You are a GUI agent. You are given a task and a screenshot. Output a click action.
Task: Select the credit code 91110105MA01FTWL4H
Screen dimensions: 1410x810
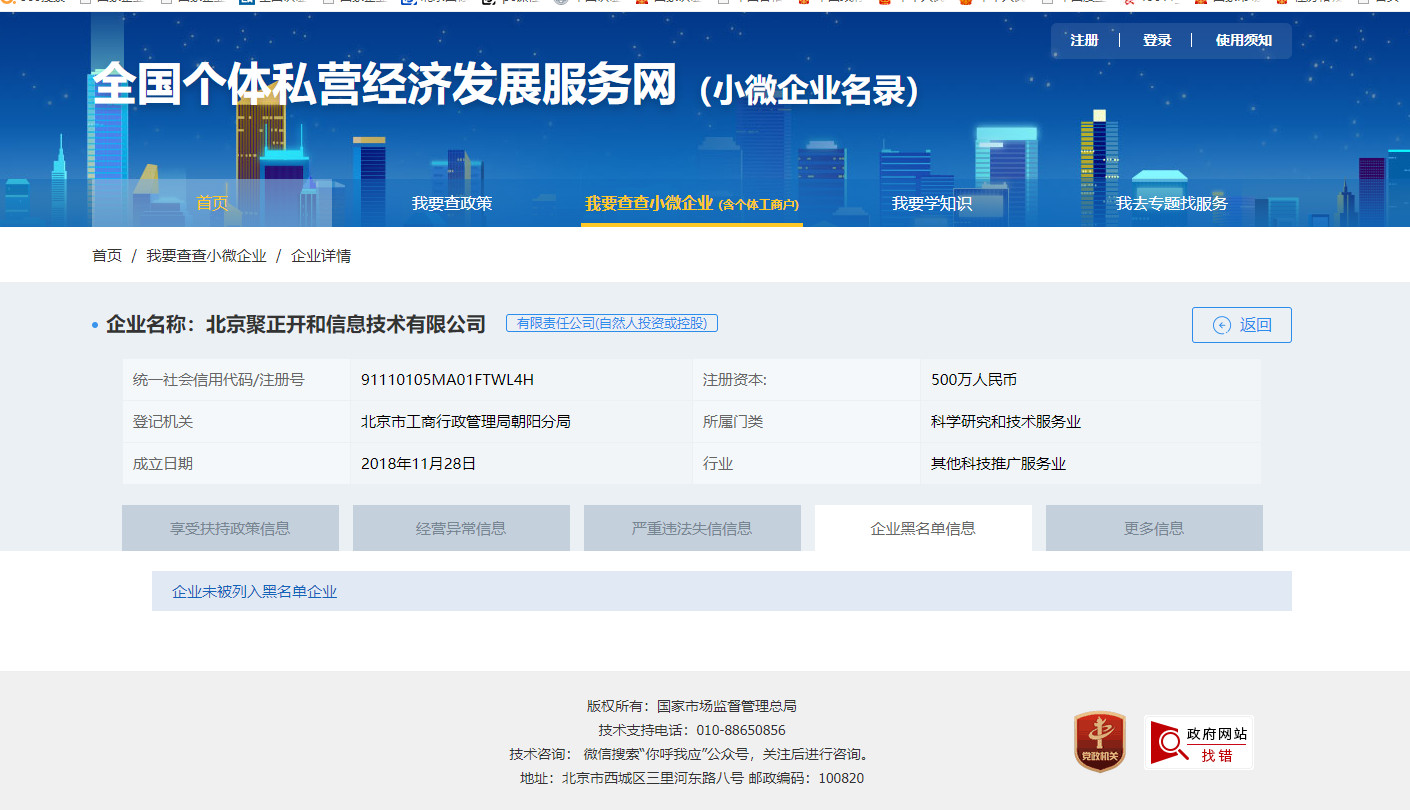pyautogui.click(x=447, y=380)
